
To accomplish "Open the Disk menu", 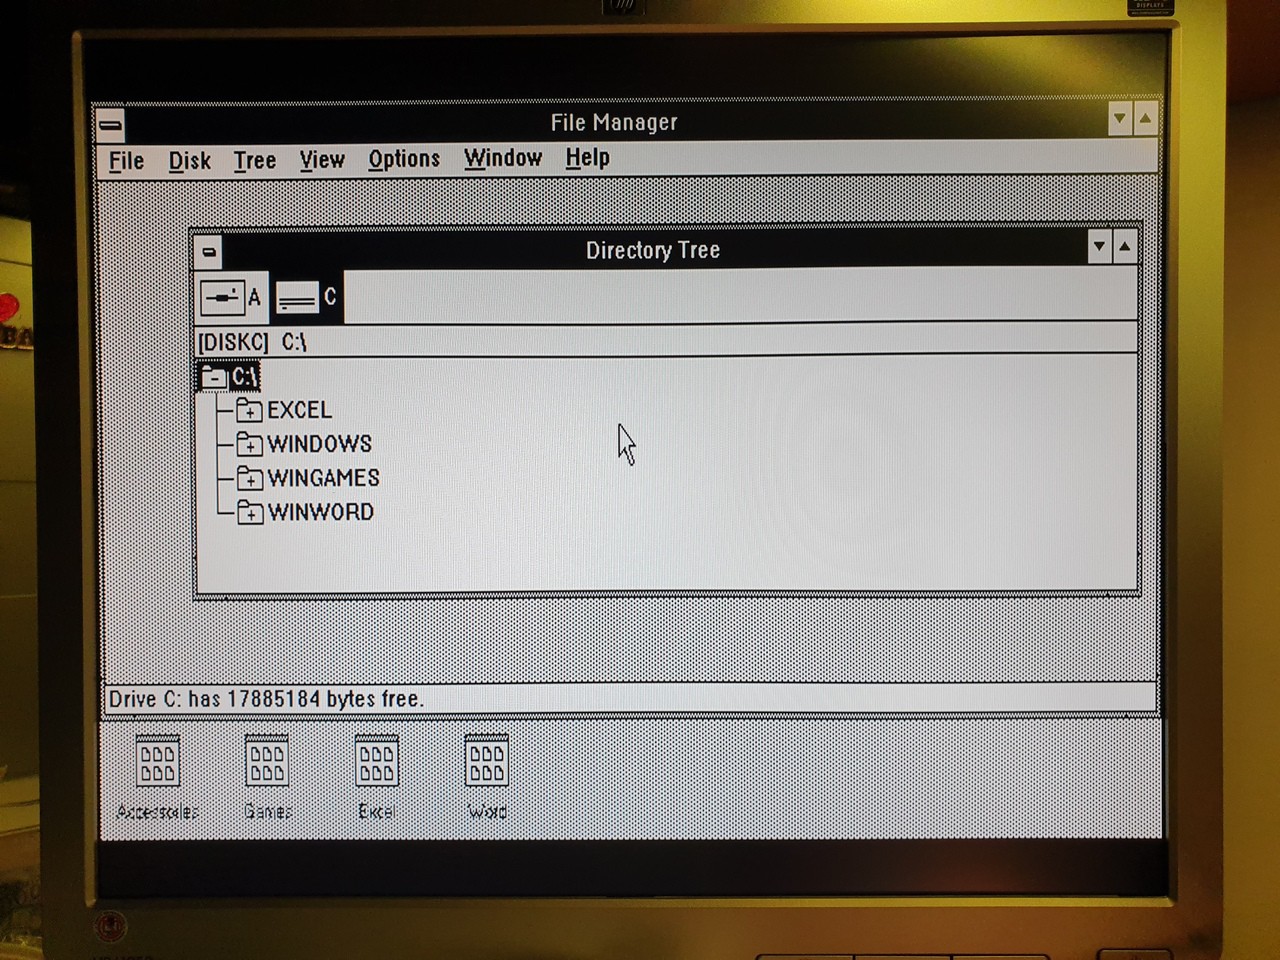I will 189,161.
